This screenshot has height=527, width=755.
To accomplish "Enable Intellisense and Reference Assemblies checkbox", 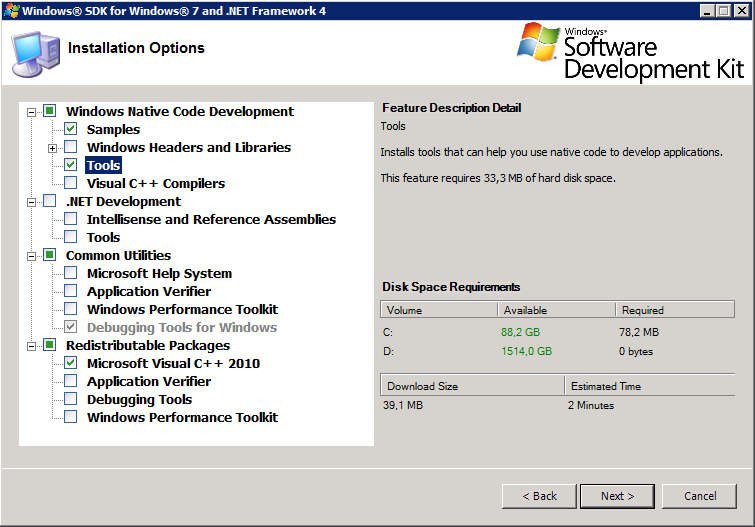I will [x=71, y=219].
